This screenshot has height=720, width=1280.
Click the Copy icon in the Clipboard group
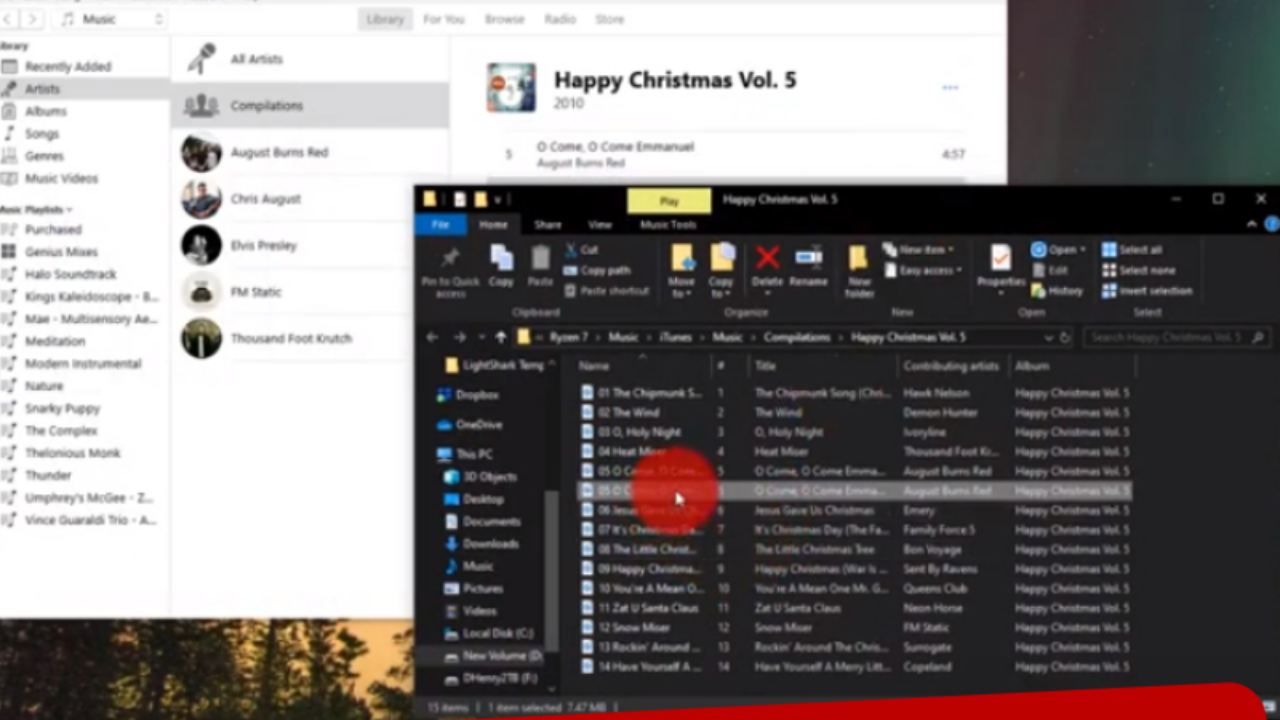[x=501, y=259]
